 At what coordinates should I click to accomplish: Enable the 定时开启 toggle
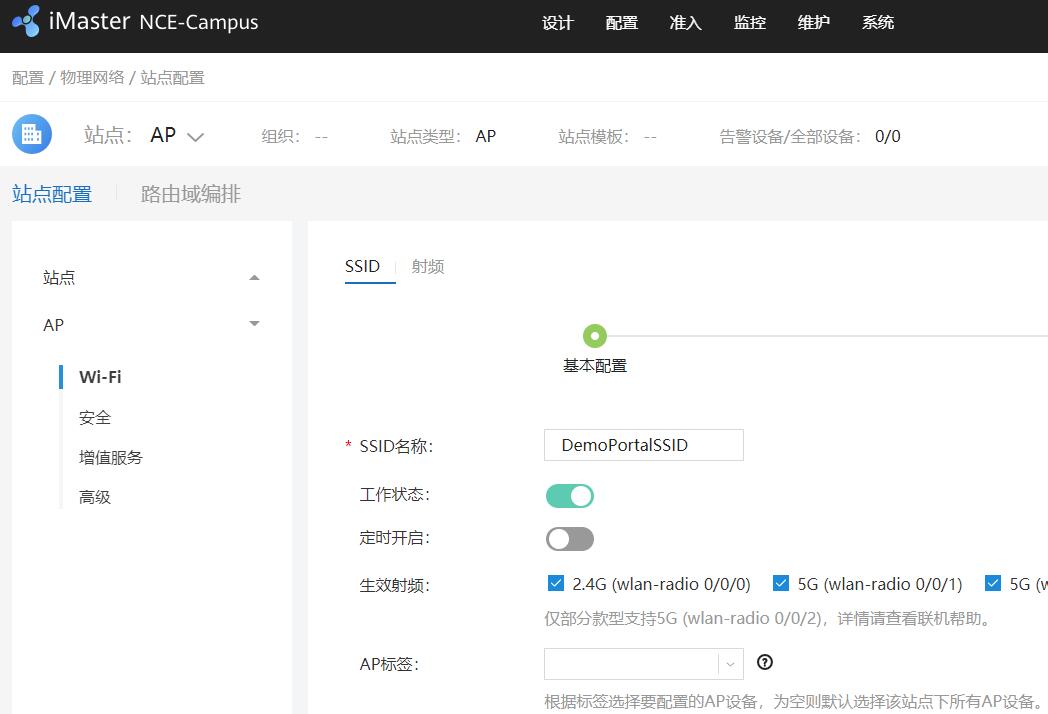coord(569,538)
